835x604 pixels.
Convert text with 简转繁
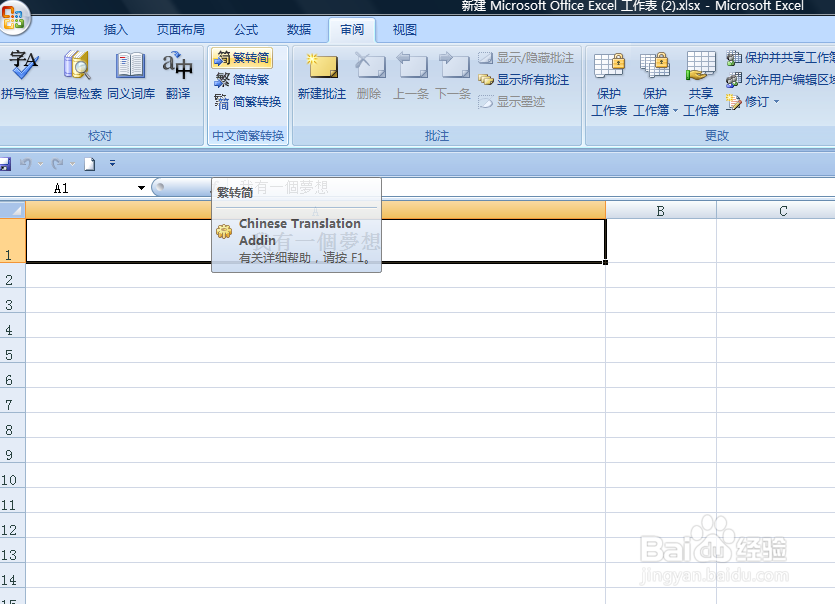(x=242, y=80)
